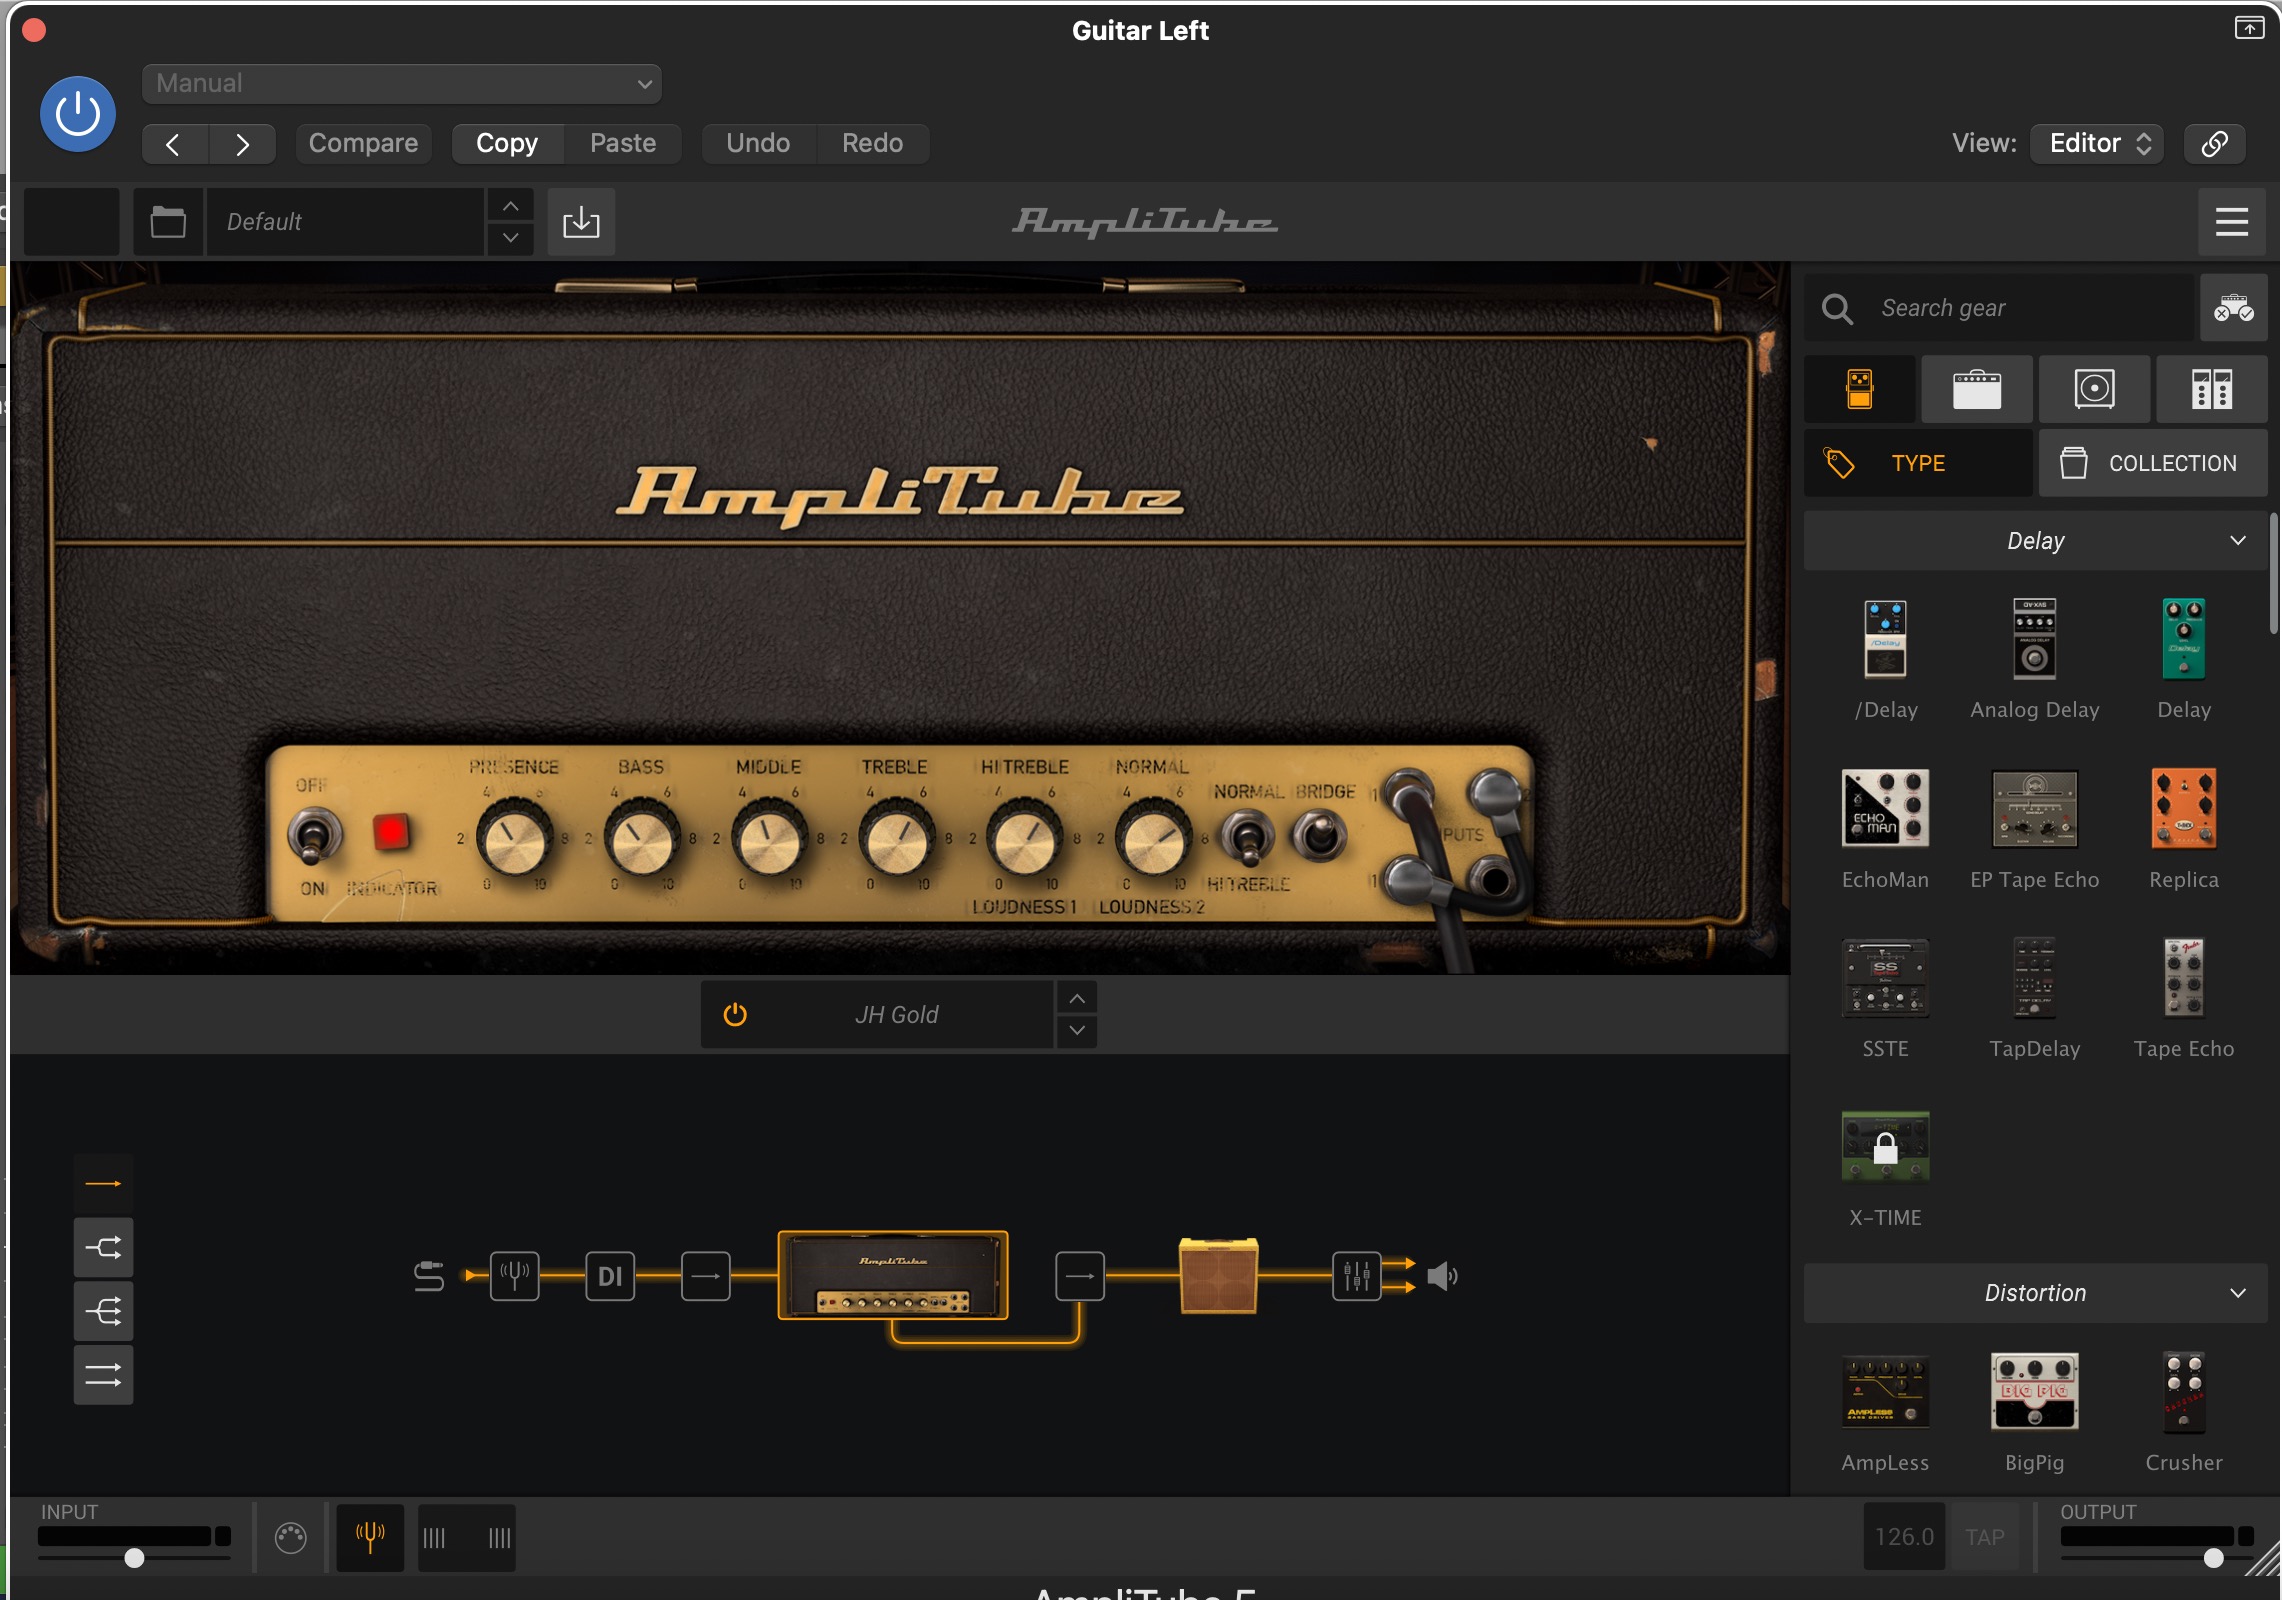Flip the amp OFF/ON power switch
Image resolution: width=2282 pixels, height=1600 pixels.
313,837
